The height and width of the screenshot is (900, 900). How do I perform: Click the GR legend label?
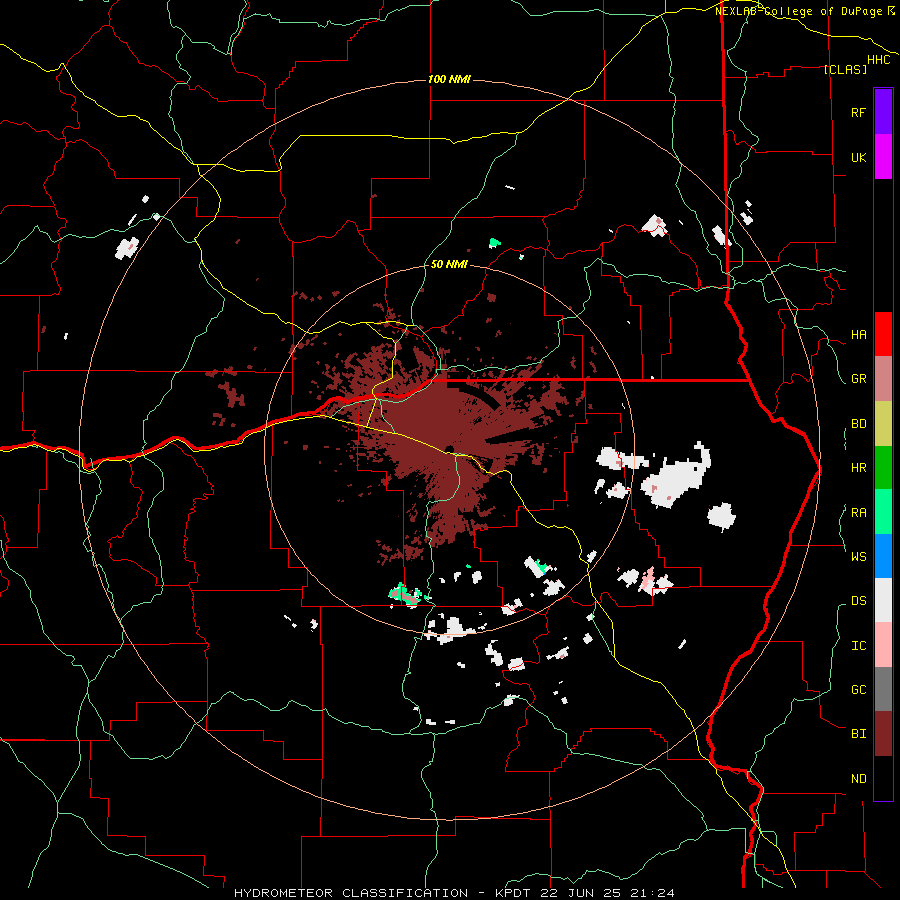pyautogui.click(x=858, y=379)
